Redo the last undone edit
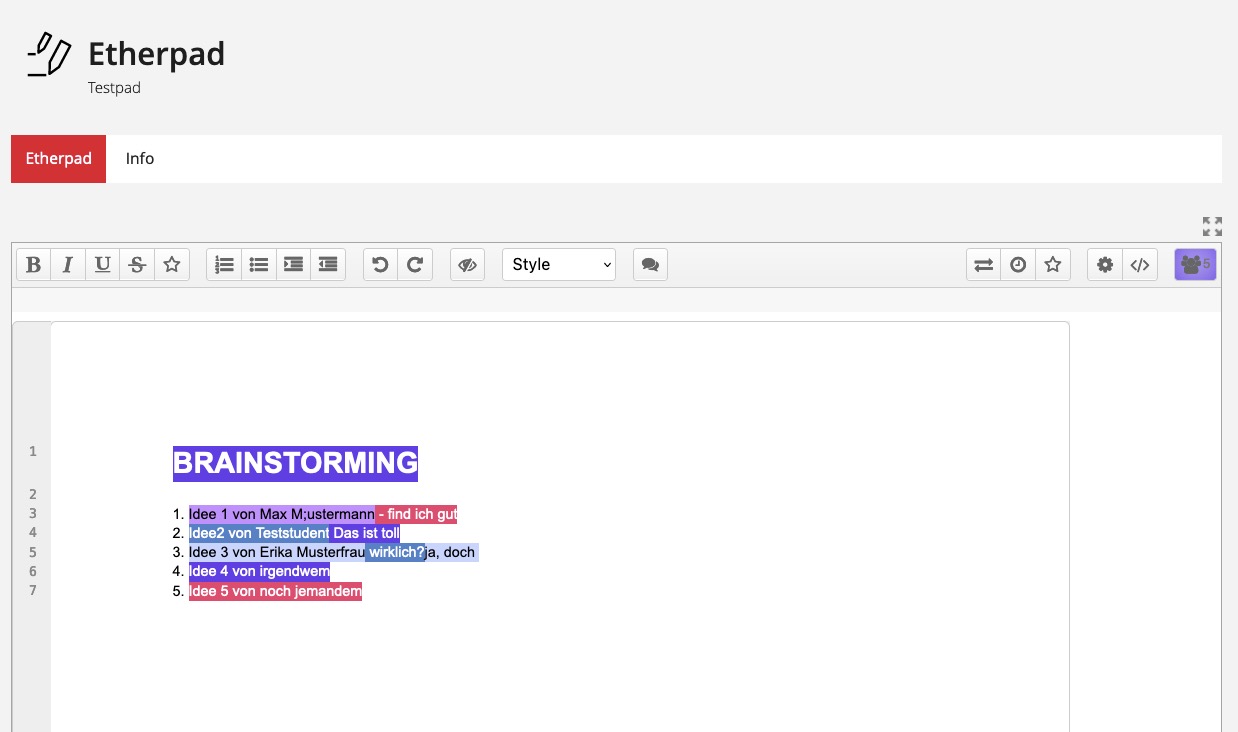The width and height of the screenshot is (1238, 732). pos(415,265)
